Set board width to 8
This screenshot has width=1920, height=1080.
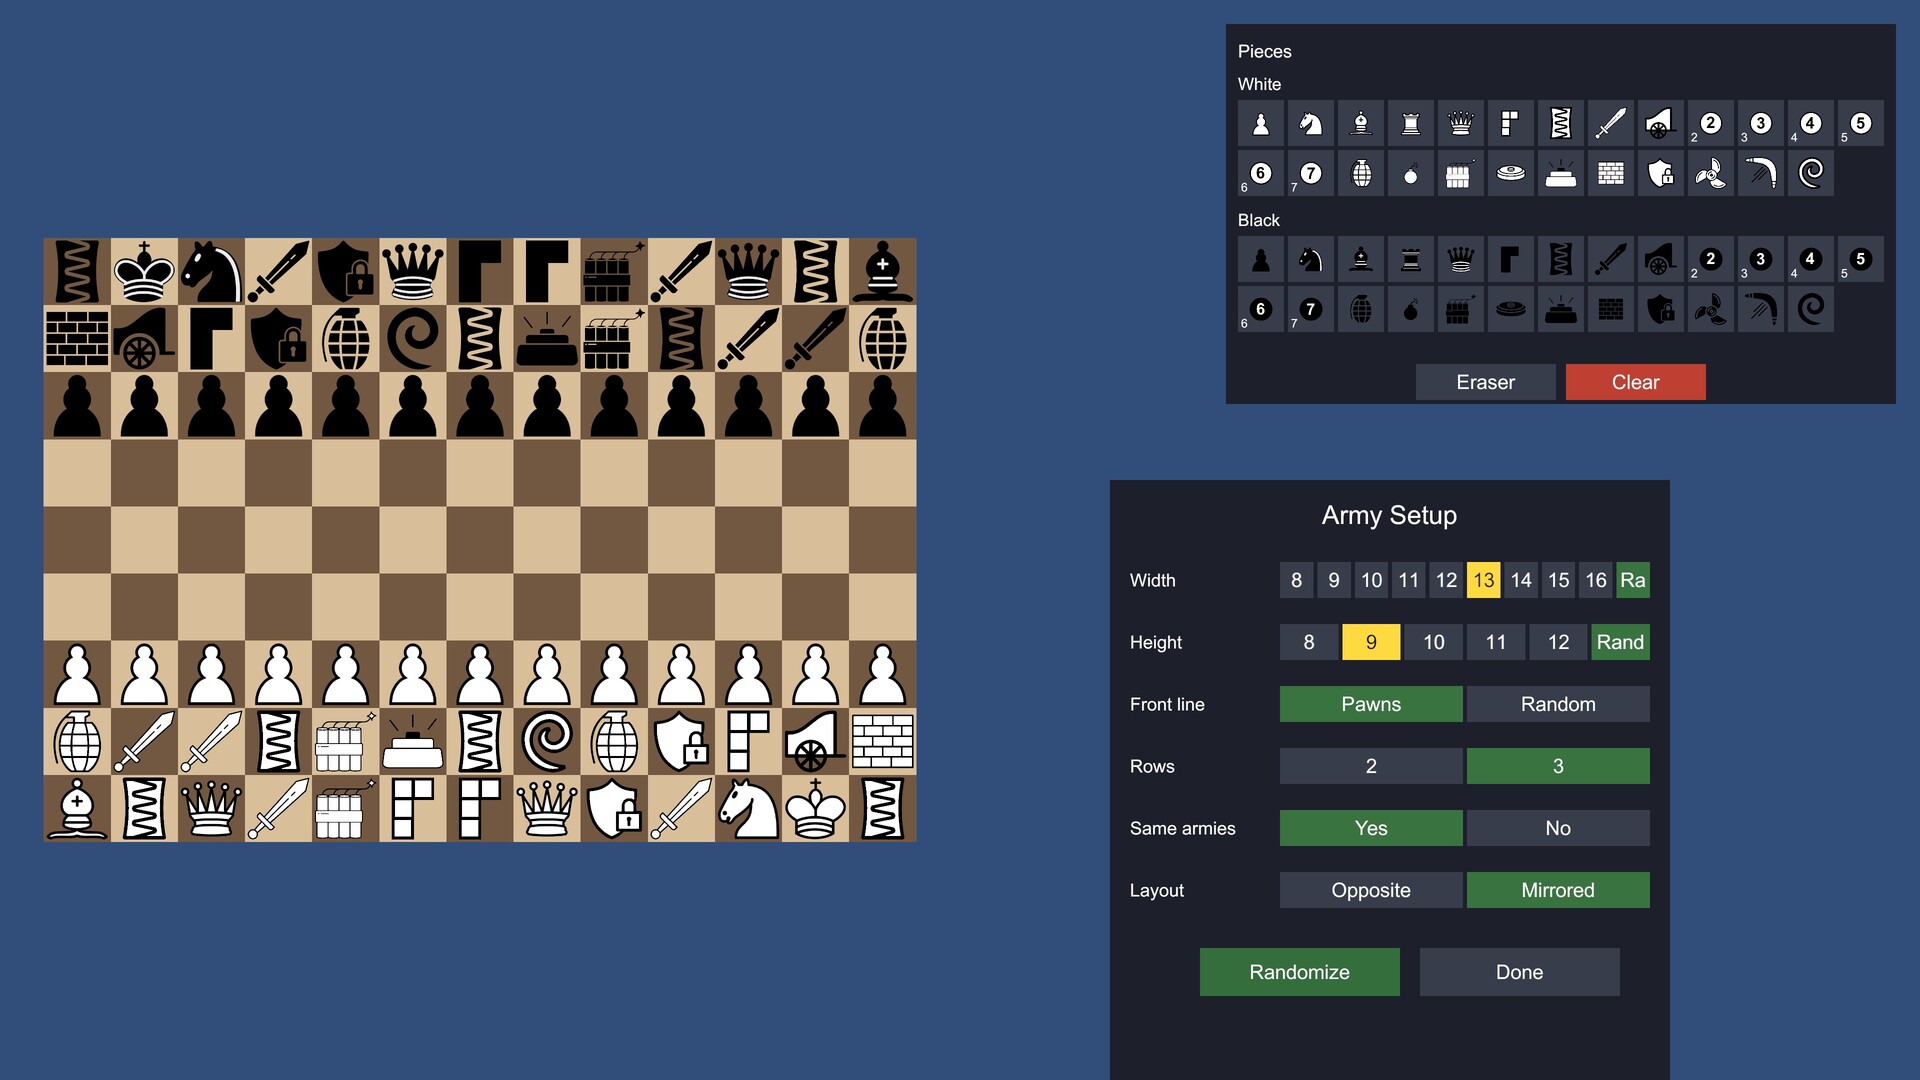pyautogui.click(x=1296, y=580)
